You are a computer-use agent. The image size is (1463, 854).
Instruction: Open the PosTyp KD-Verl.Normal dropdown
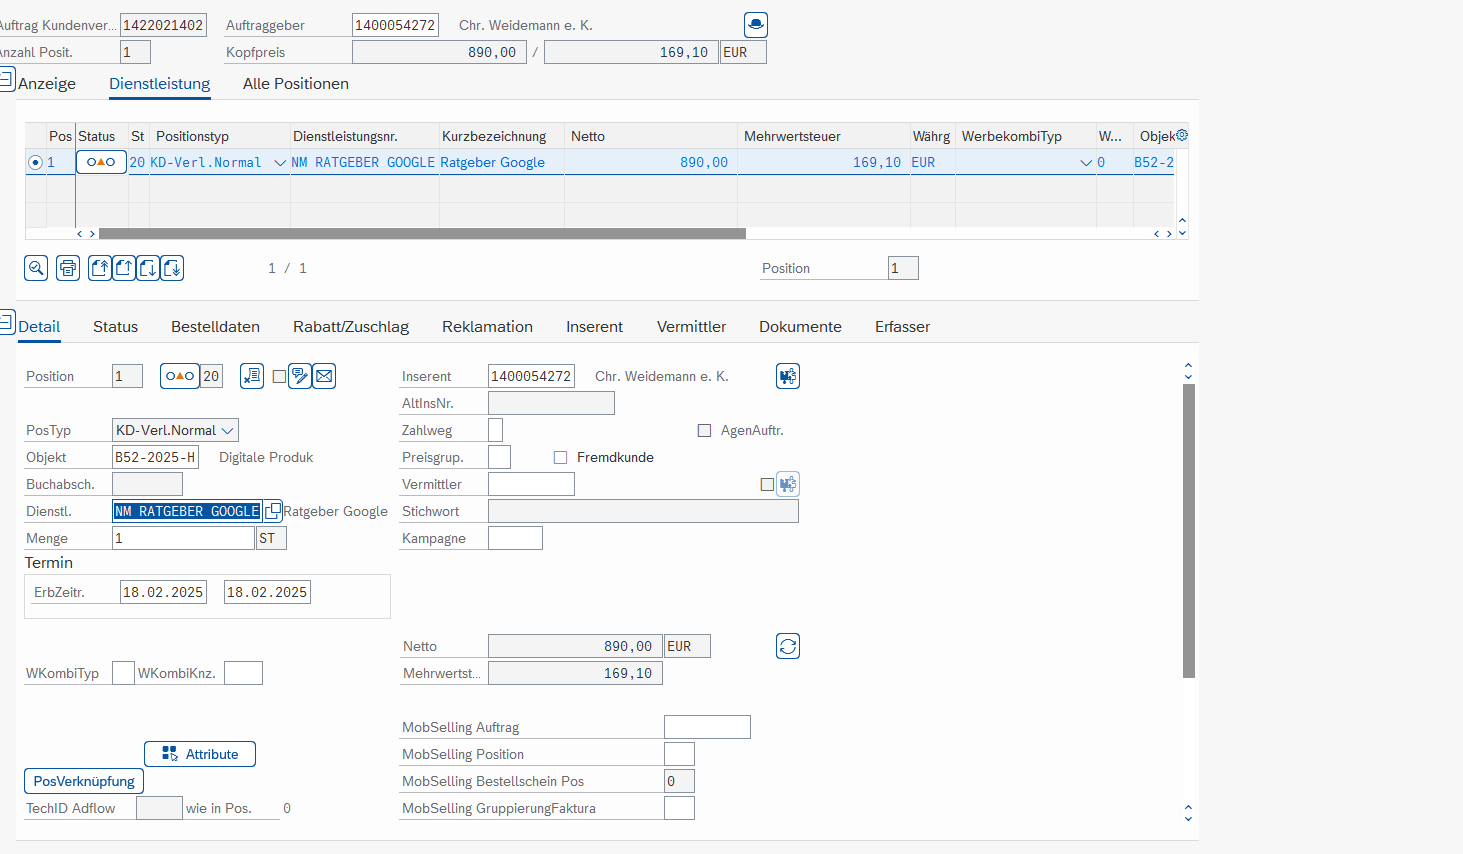point(228,430)
